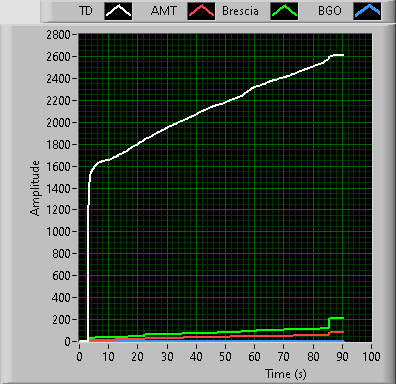
Task: Click the red AMT plot legend icon
Action: tap(201, 11)
